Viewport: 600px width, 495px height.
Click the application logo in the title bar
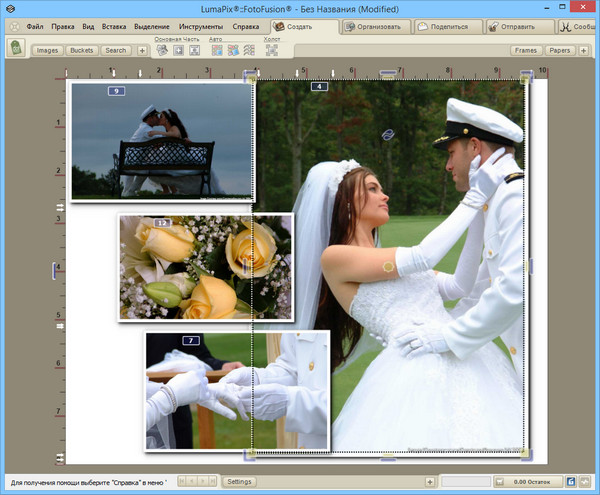(x=11, y=8)
